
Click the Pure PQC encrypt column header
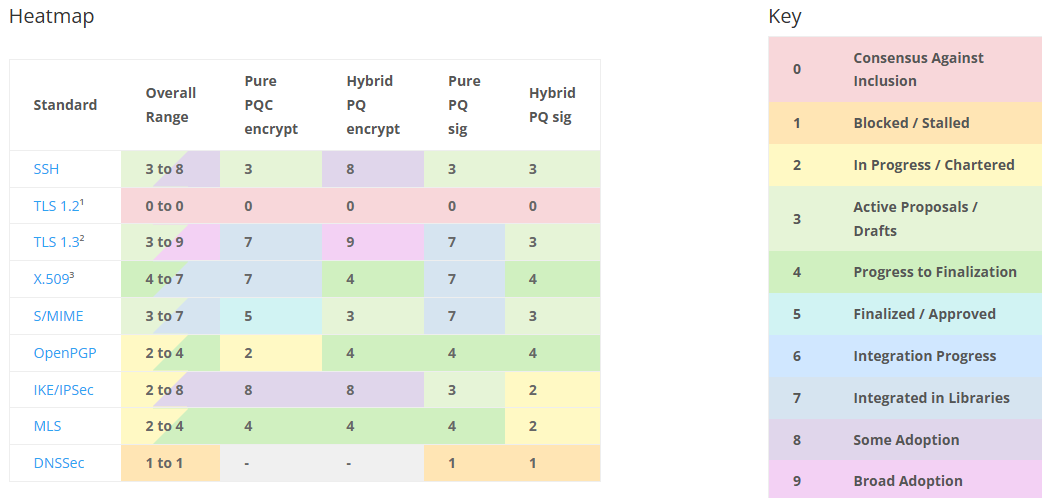click(270, 105)
